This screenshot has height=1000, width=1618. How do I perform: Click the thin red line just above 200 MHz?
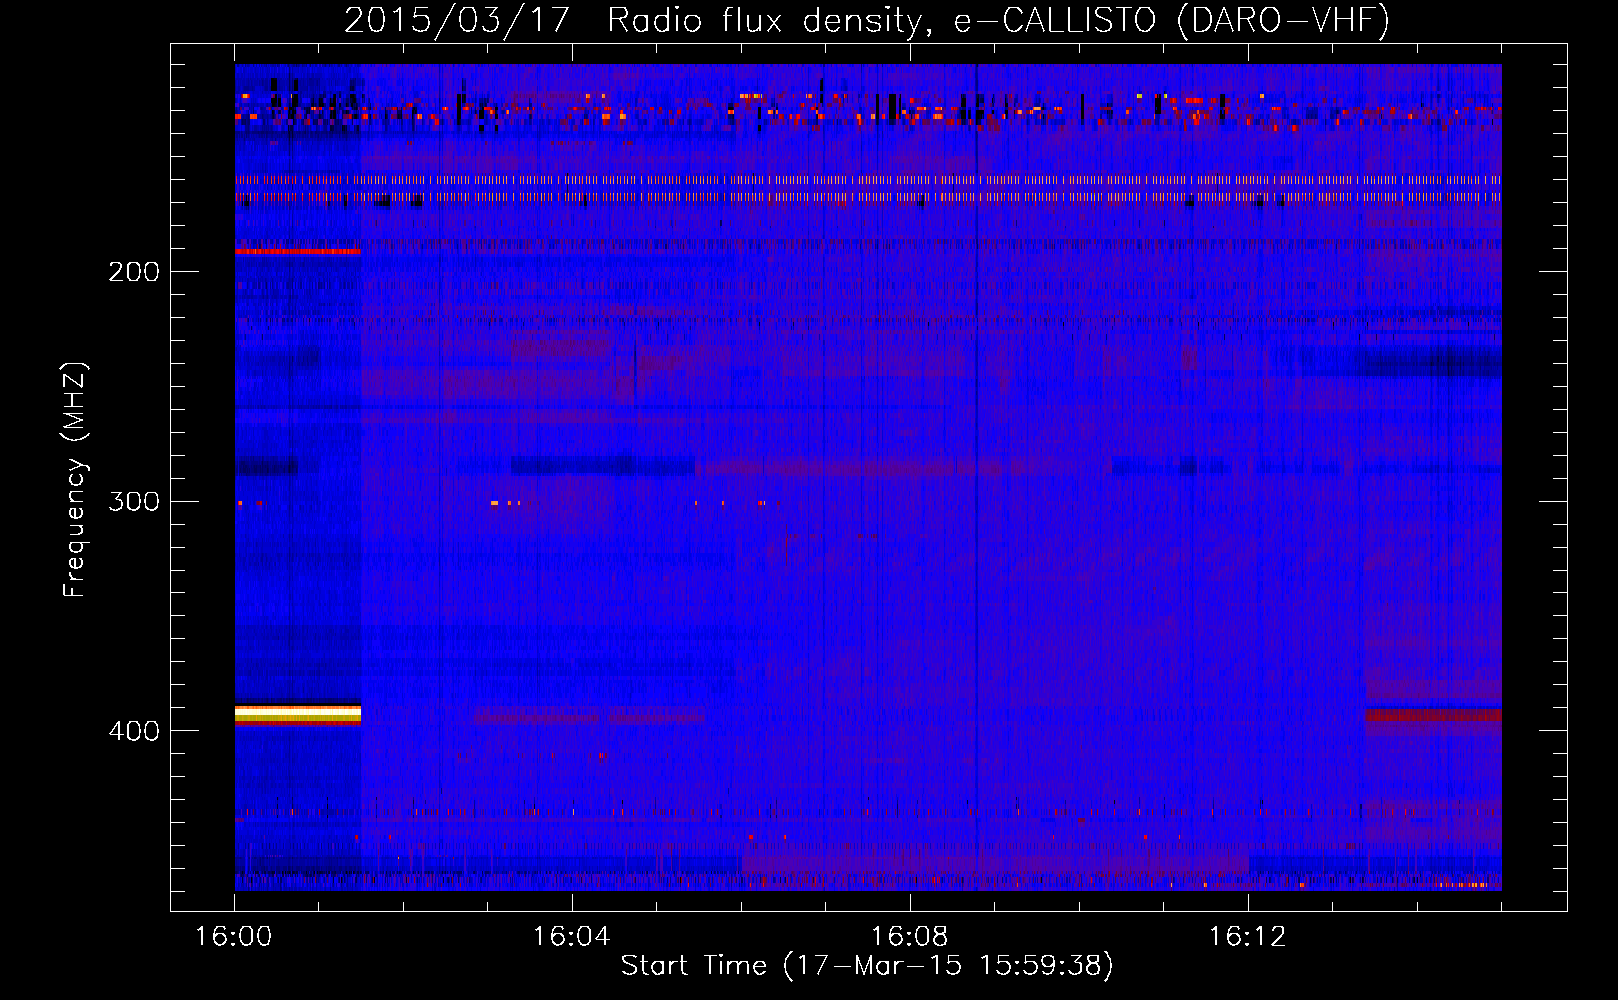pyautogui.click(x=298, y=251)
